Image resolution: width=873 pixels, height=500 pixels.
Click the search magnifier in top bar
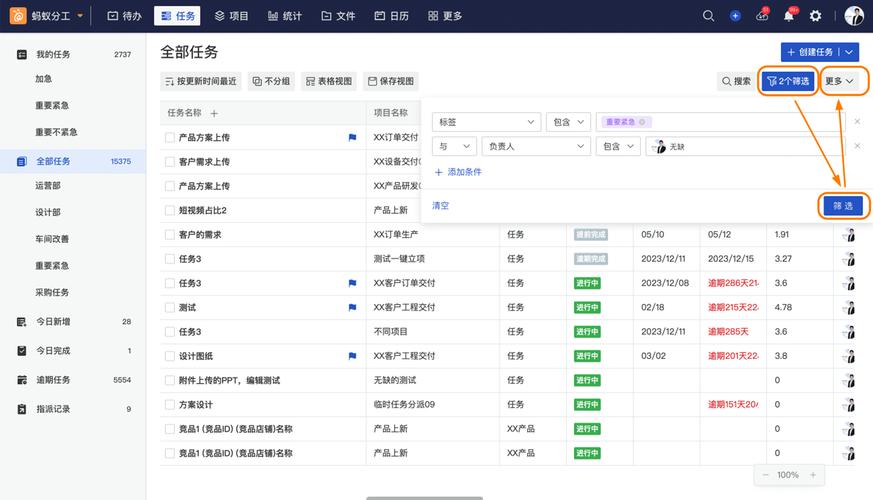pyautogui.click(x=709, y=16)
